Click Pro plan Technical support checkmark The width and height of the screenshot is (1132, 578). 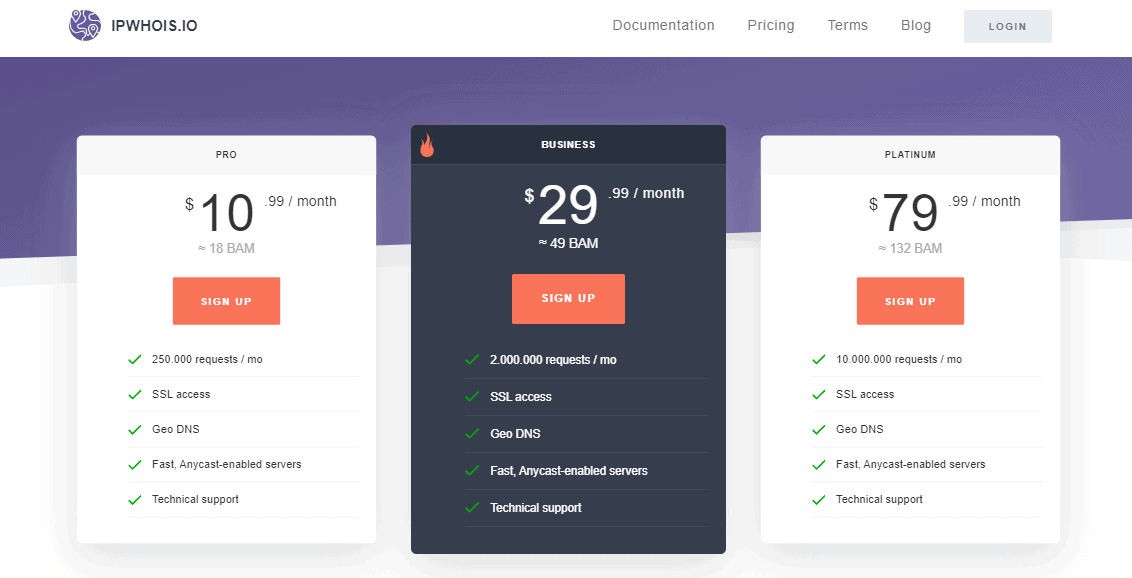pyautogui.click(x=134, y=499)
